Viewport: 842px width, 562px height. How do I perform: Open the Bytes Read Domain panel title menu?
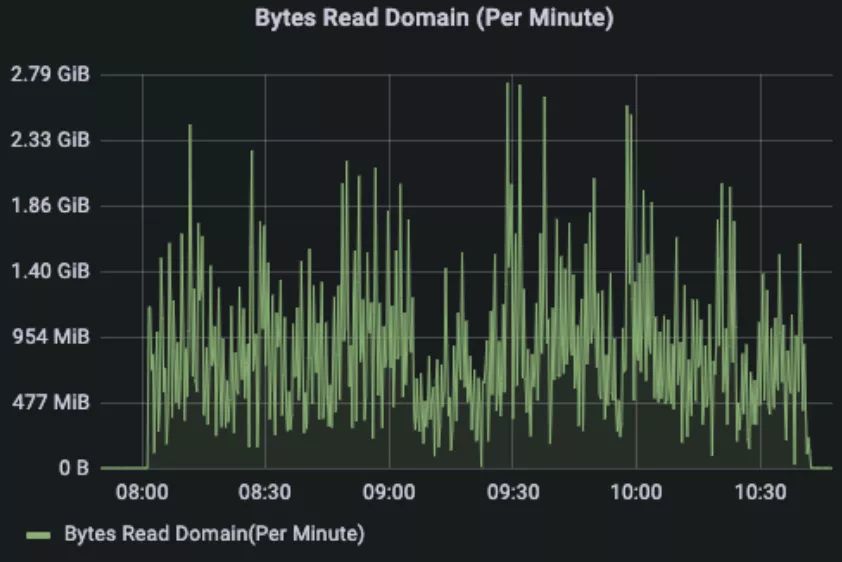click(434, 18)
